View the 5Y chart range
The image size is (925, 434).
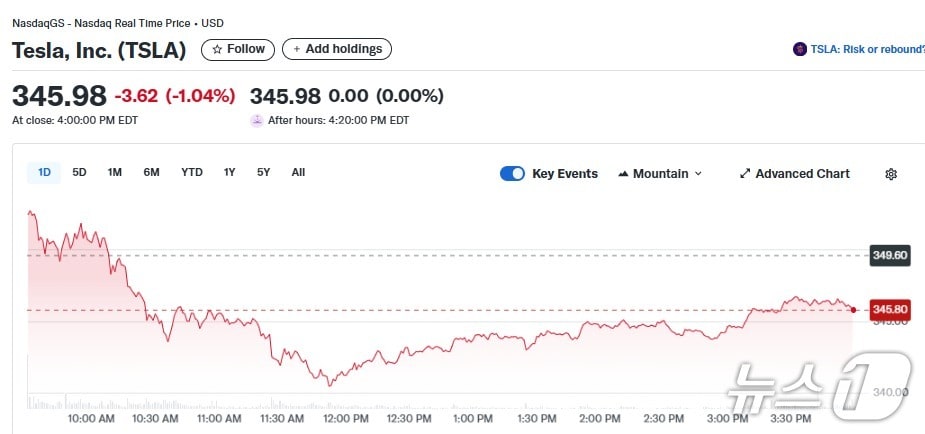click(263, 172)
